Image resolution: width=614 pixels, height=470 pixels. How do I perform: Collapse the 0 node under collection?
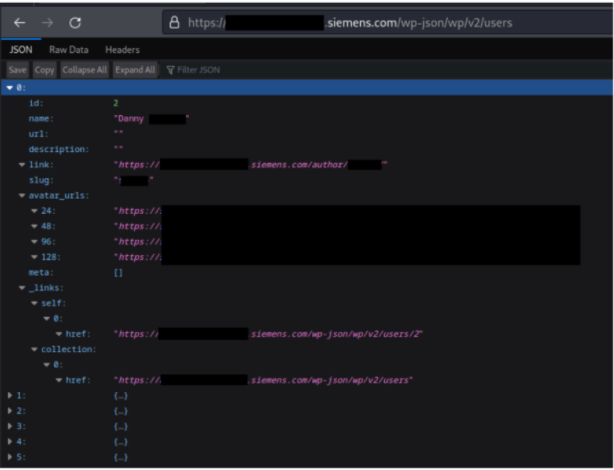pyautogui.click(x=47, y=365)
